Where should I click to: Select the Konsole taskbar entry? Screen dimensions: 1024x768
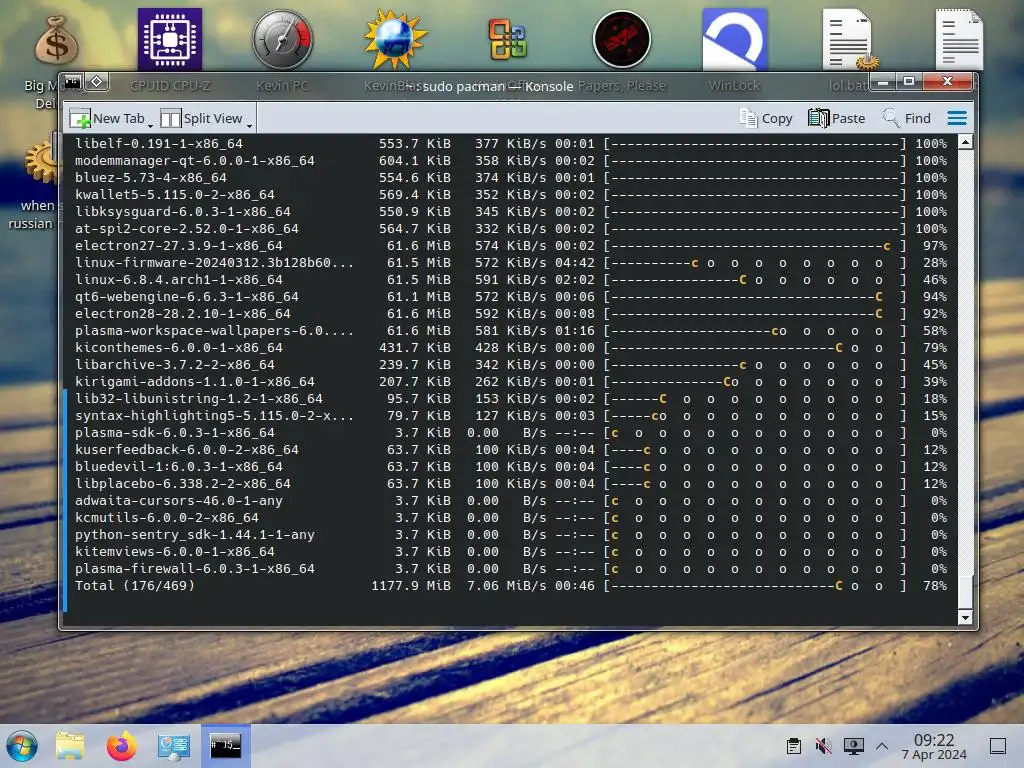[x=225, y=746]
